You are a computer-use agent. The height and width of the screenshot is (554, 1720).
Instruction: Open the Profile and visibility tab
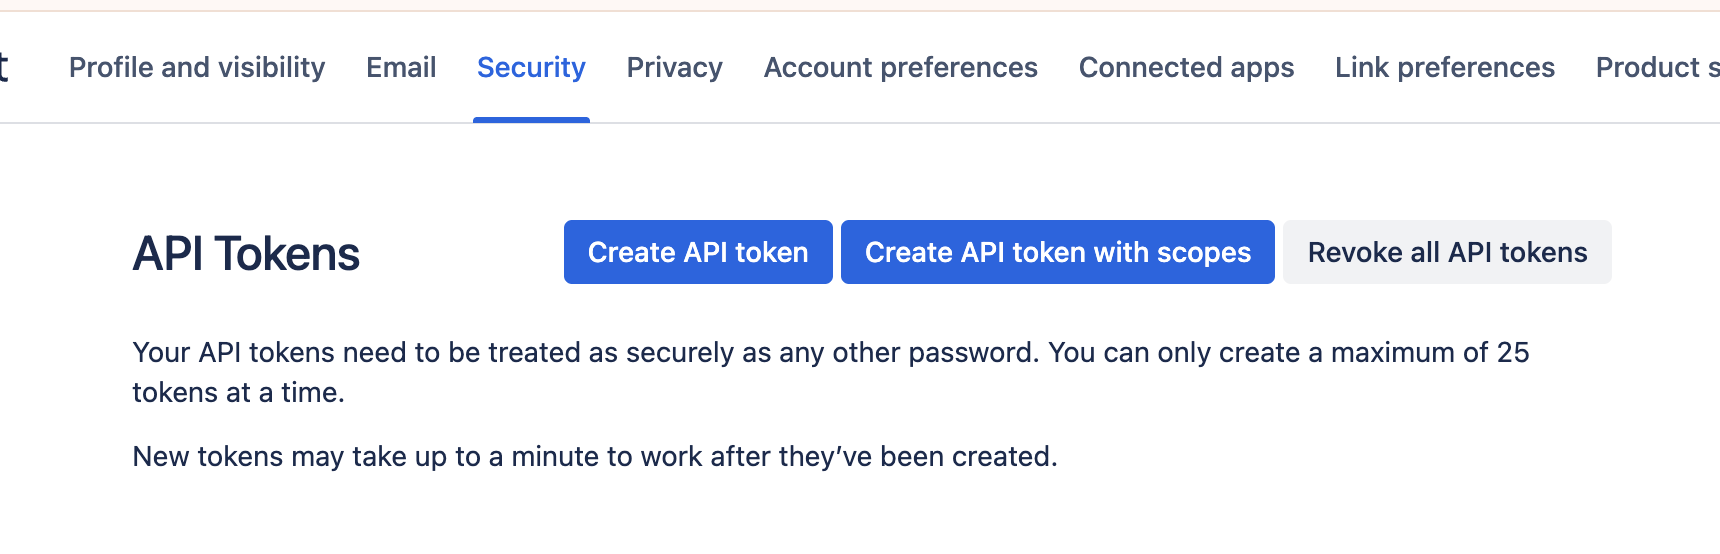[197, 68]
